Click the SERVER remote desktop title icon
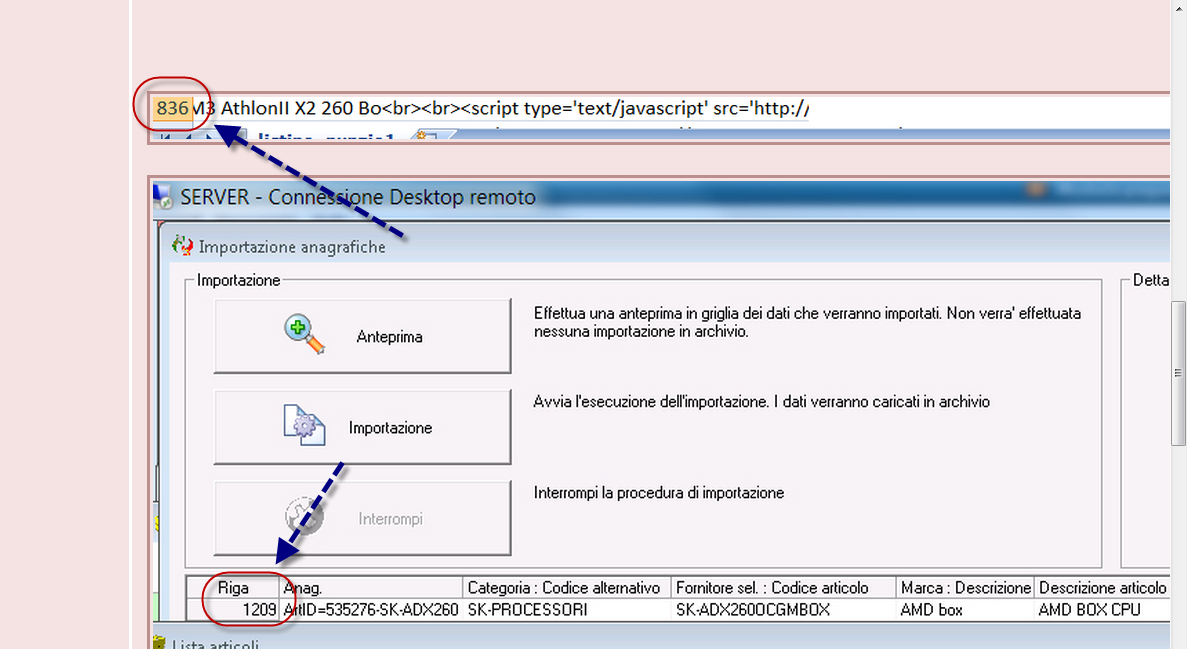1190x649 pixels. pos(163,197)
